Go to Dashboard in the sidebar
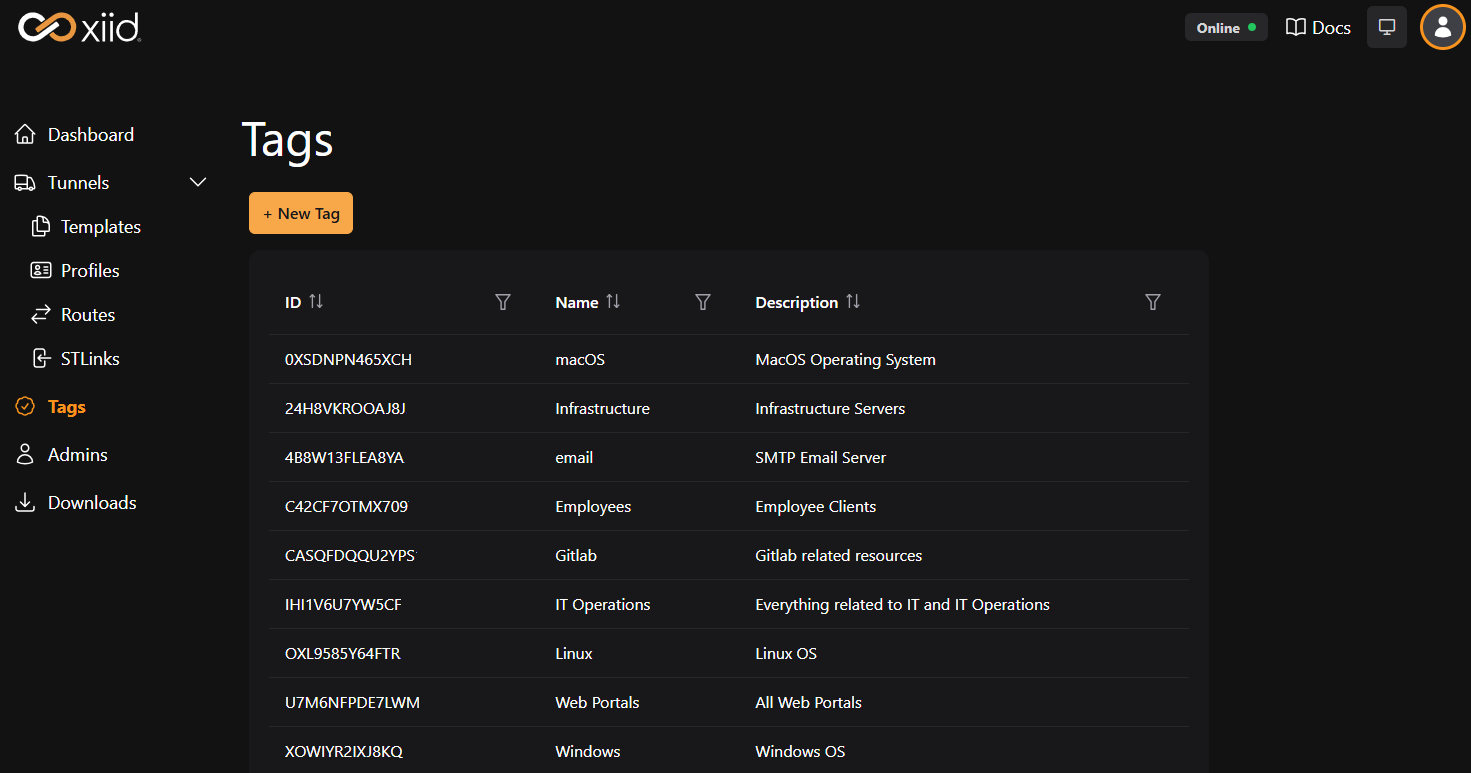The image size is (1471, 773). (90, 135)
